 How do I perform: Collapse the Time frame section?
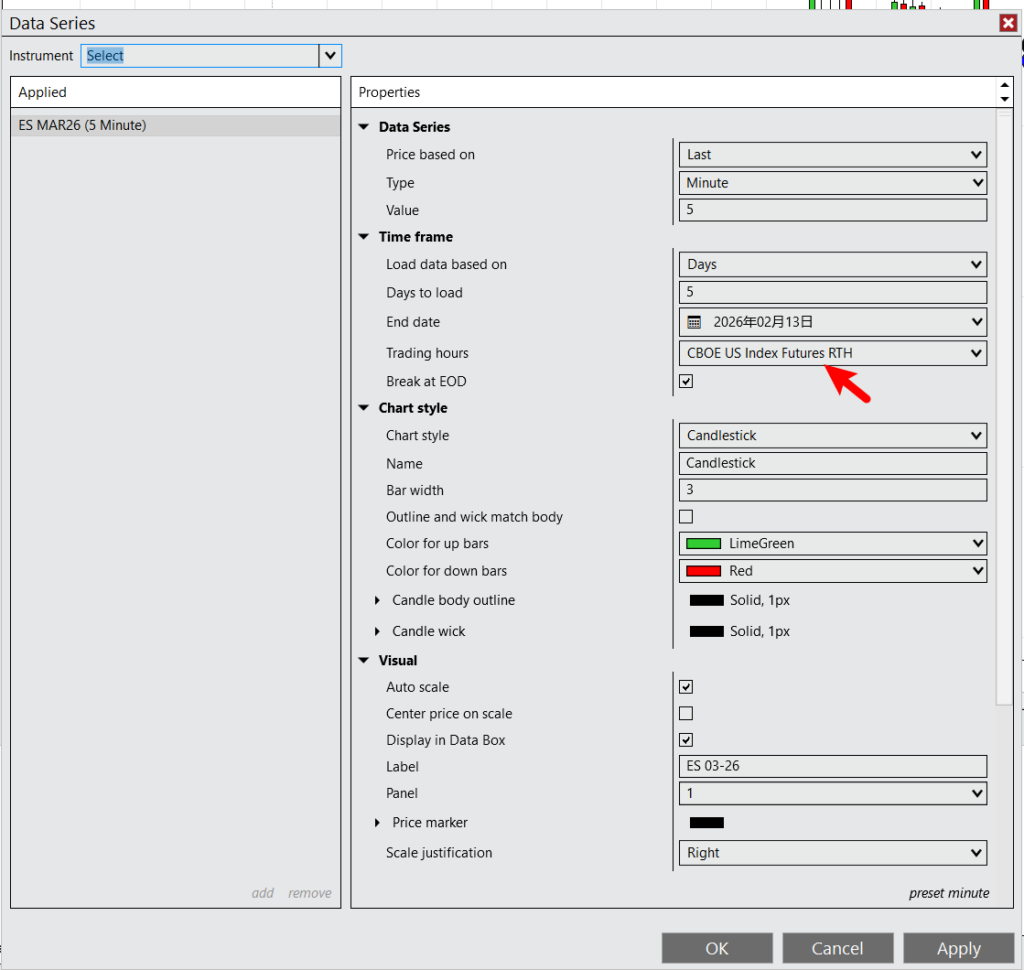coord(364,237)
